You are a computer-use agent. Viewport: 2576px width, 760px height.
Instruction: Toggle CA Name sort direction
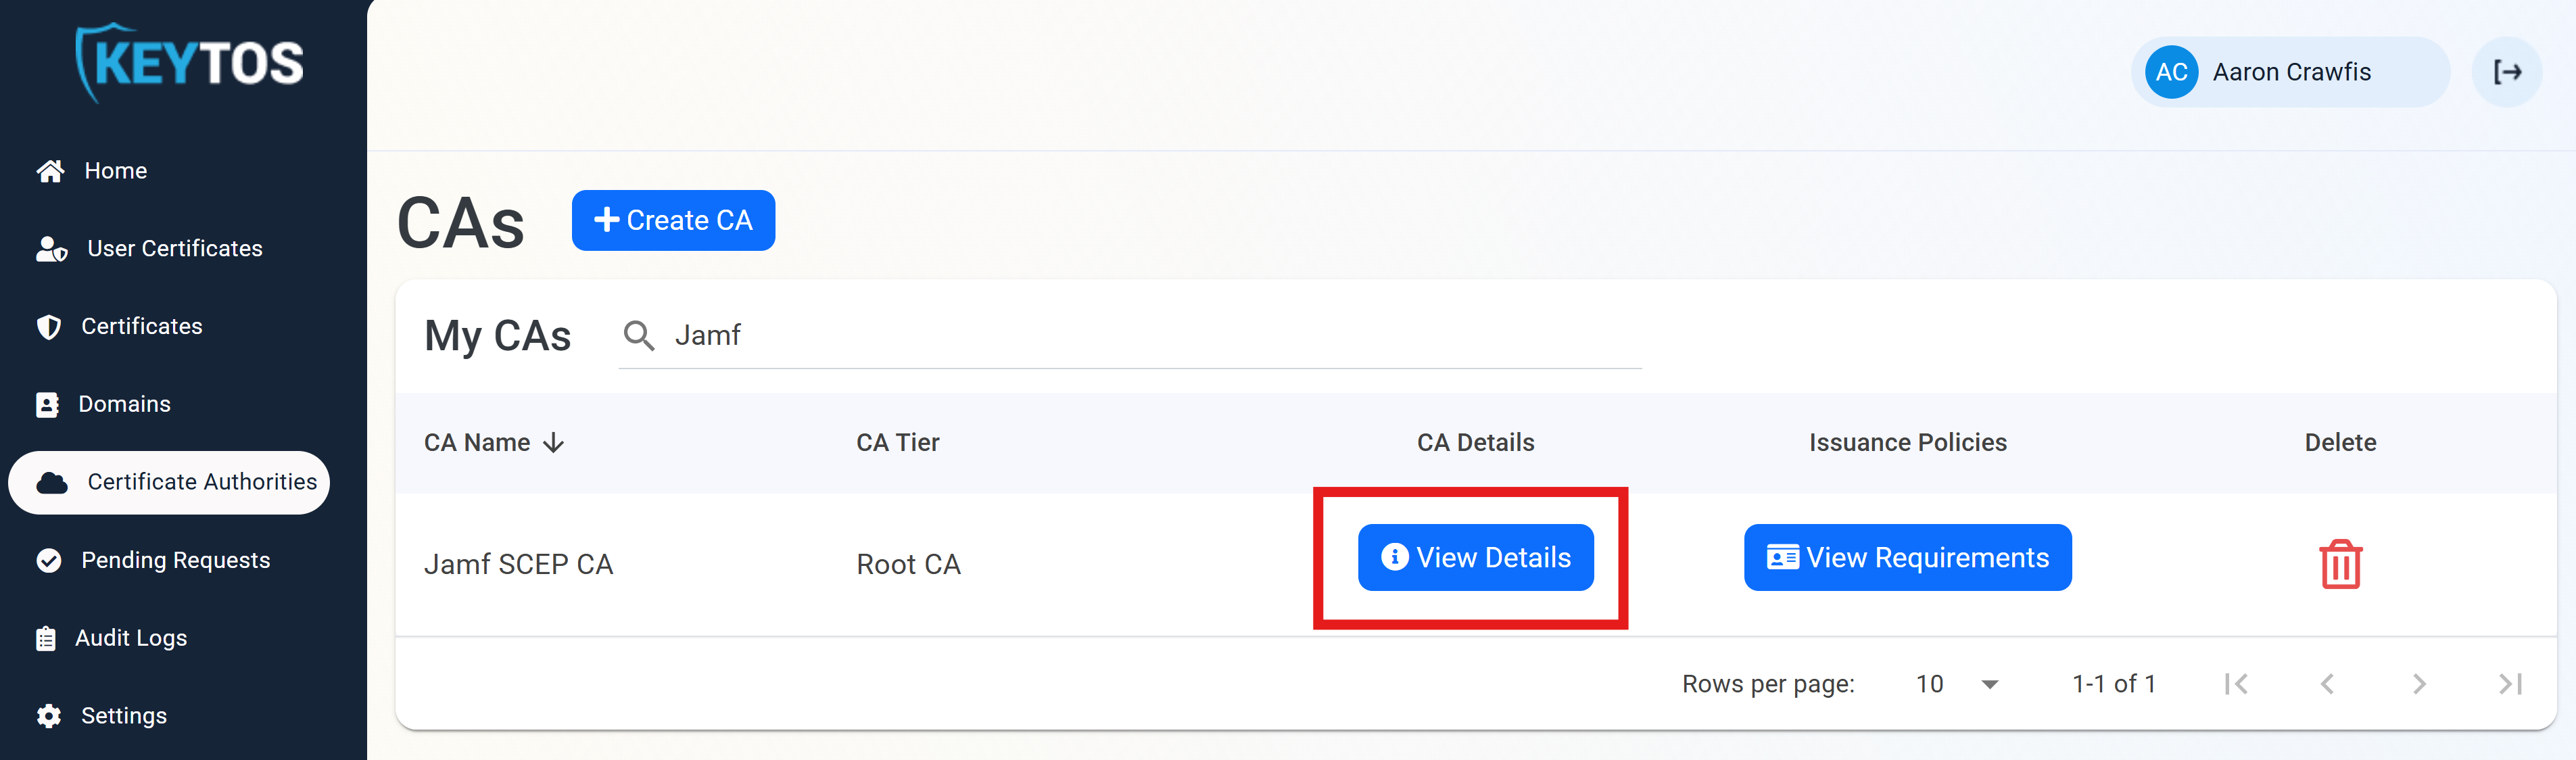click(x=555, y=442)
